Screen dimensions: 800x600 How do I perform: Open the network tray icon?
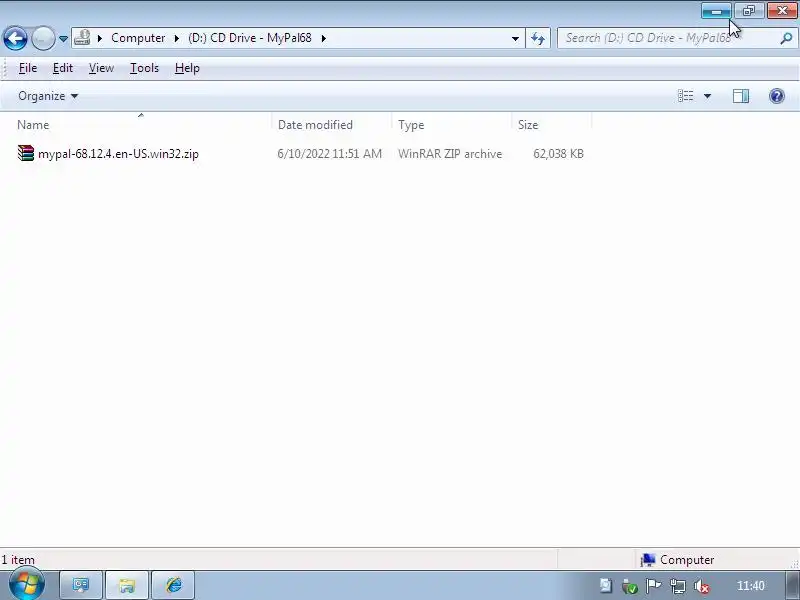pyautogui.click(x=678, y=586)
